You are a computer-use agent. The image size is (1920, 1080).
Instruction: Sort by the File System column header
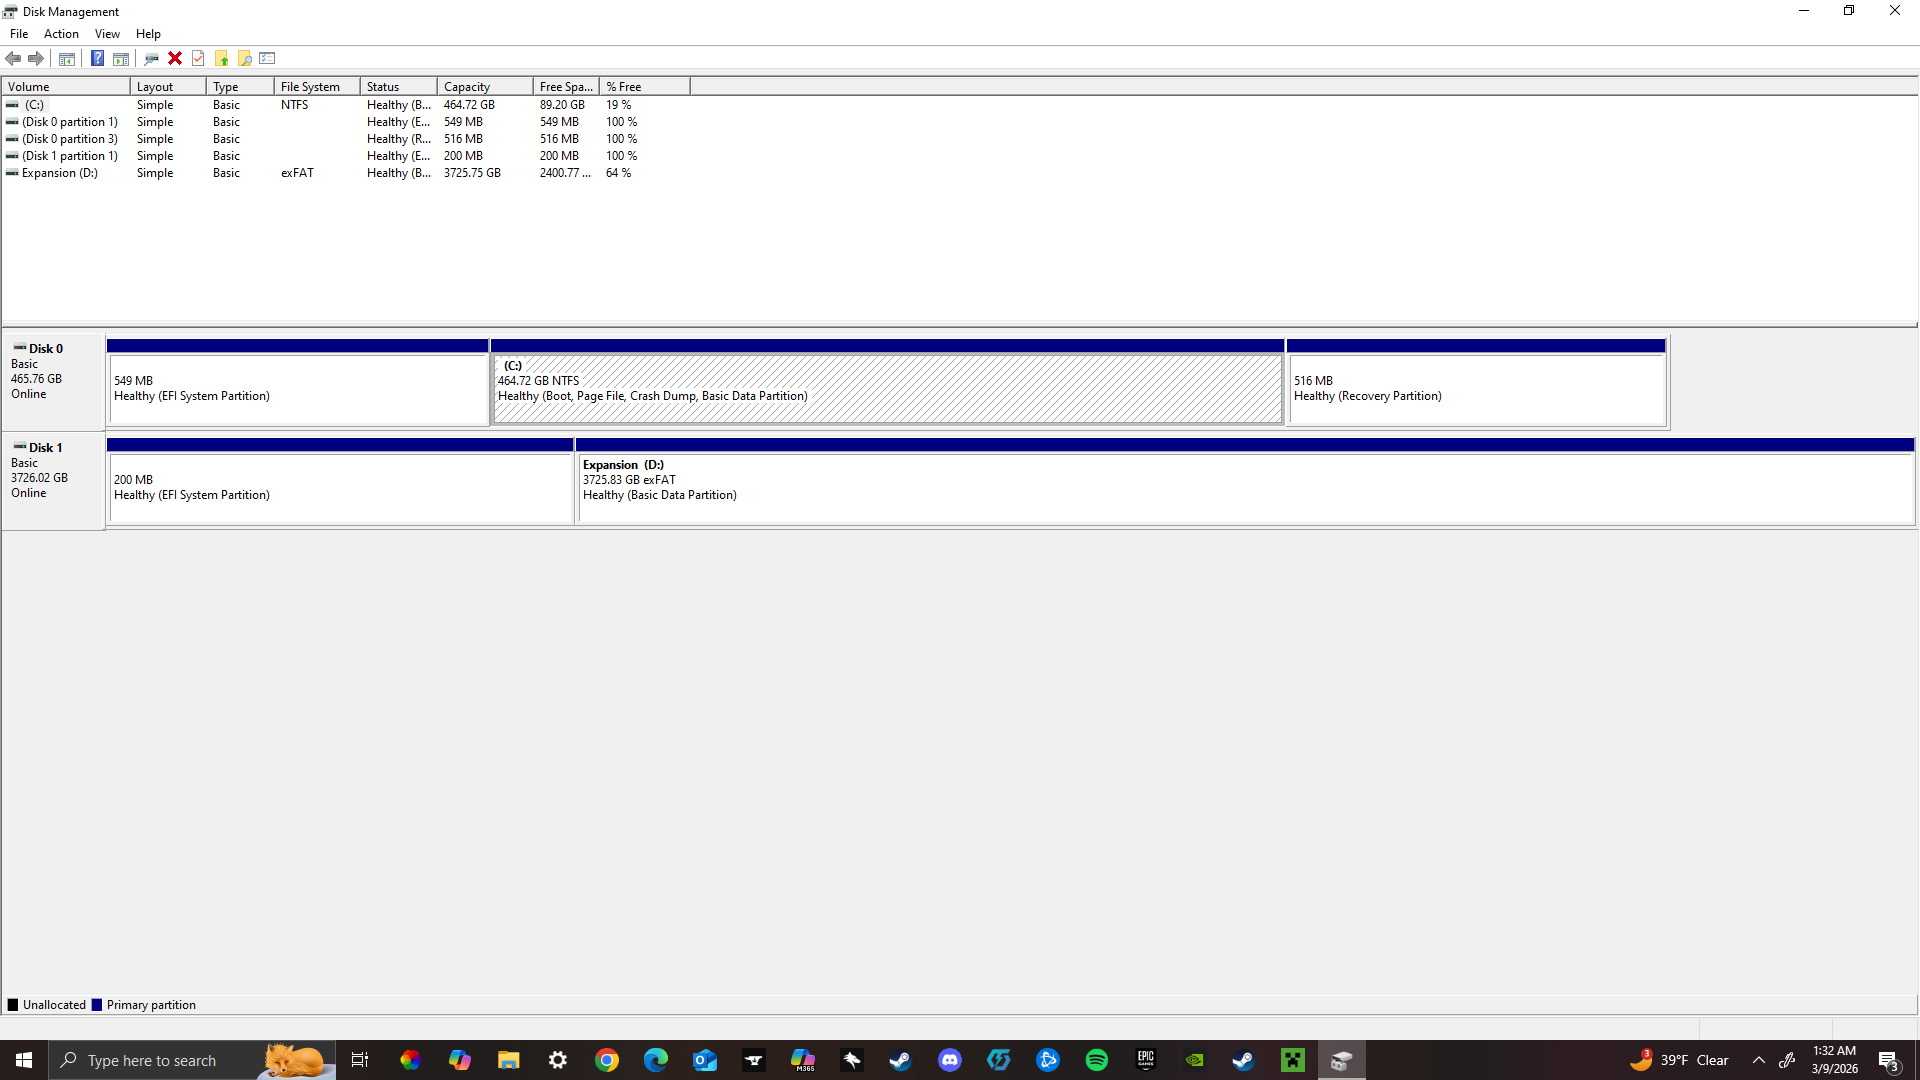tap(317, 87)
